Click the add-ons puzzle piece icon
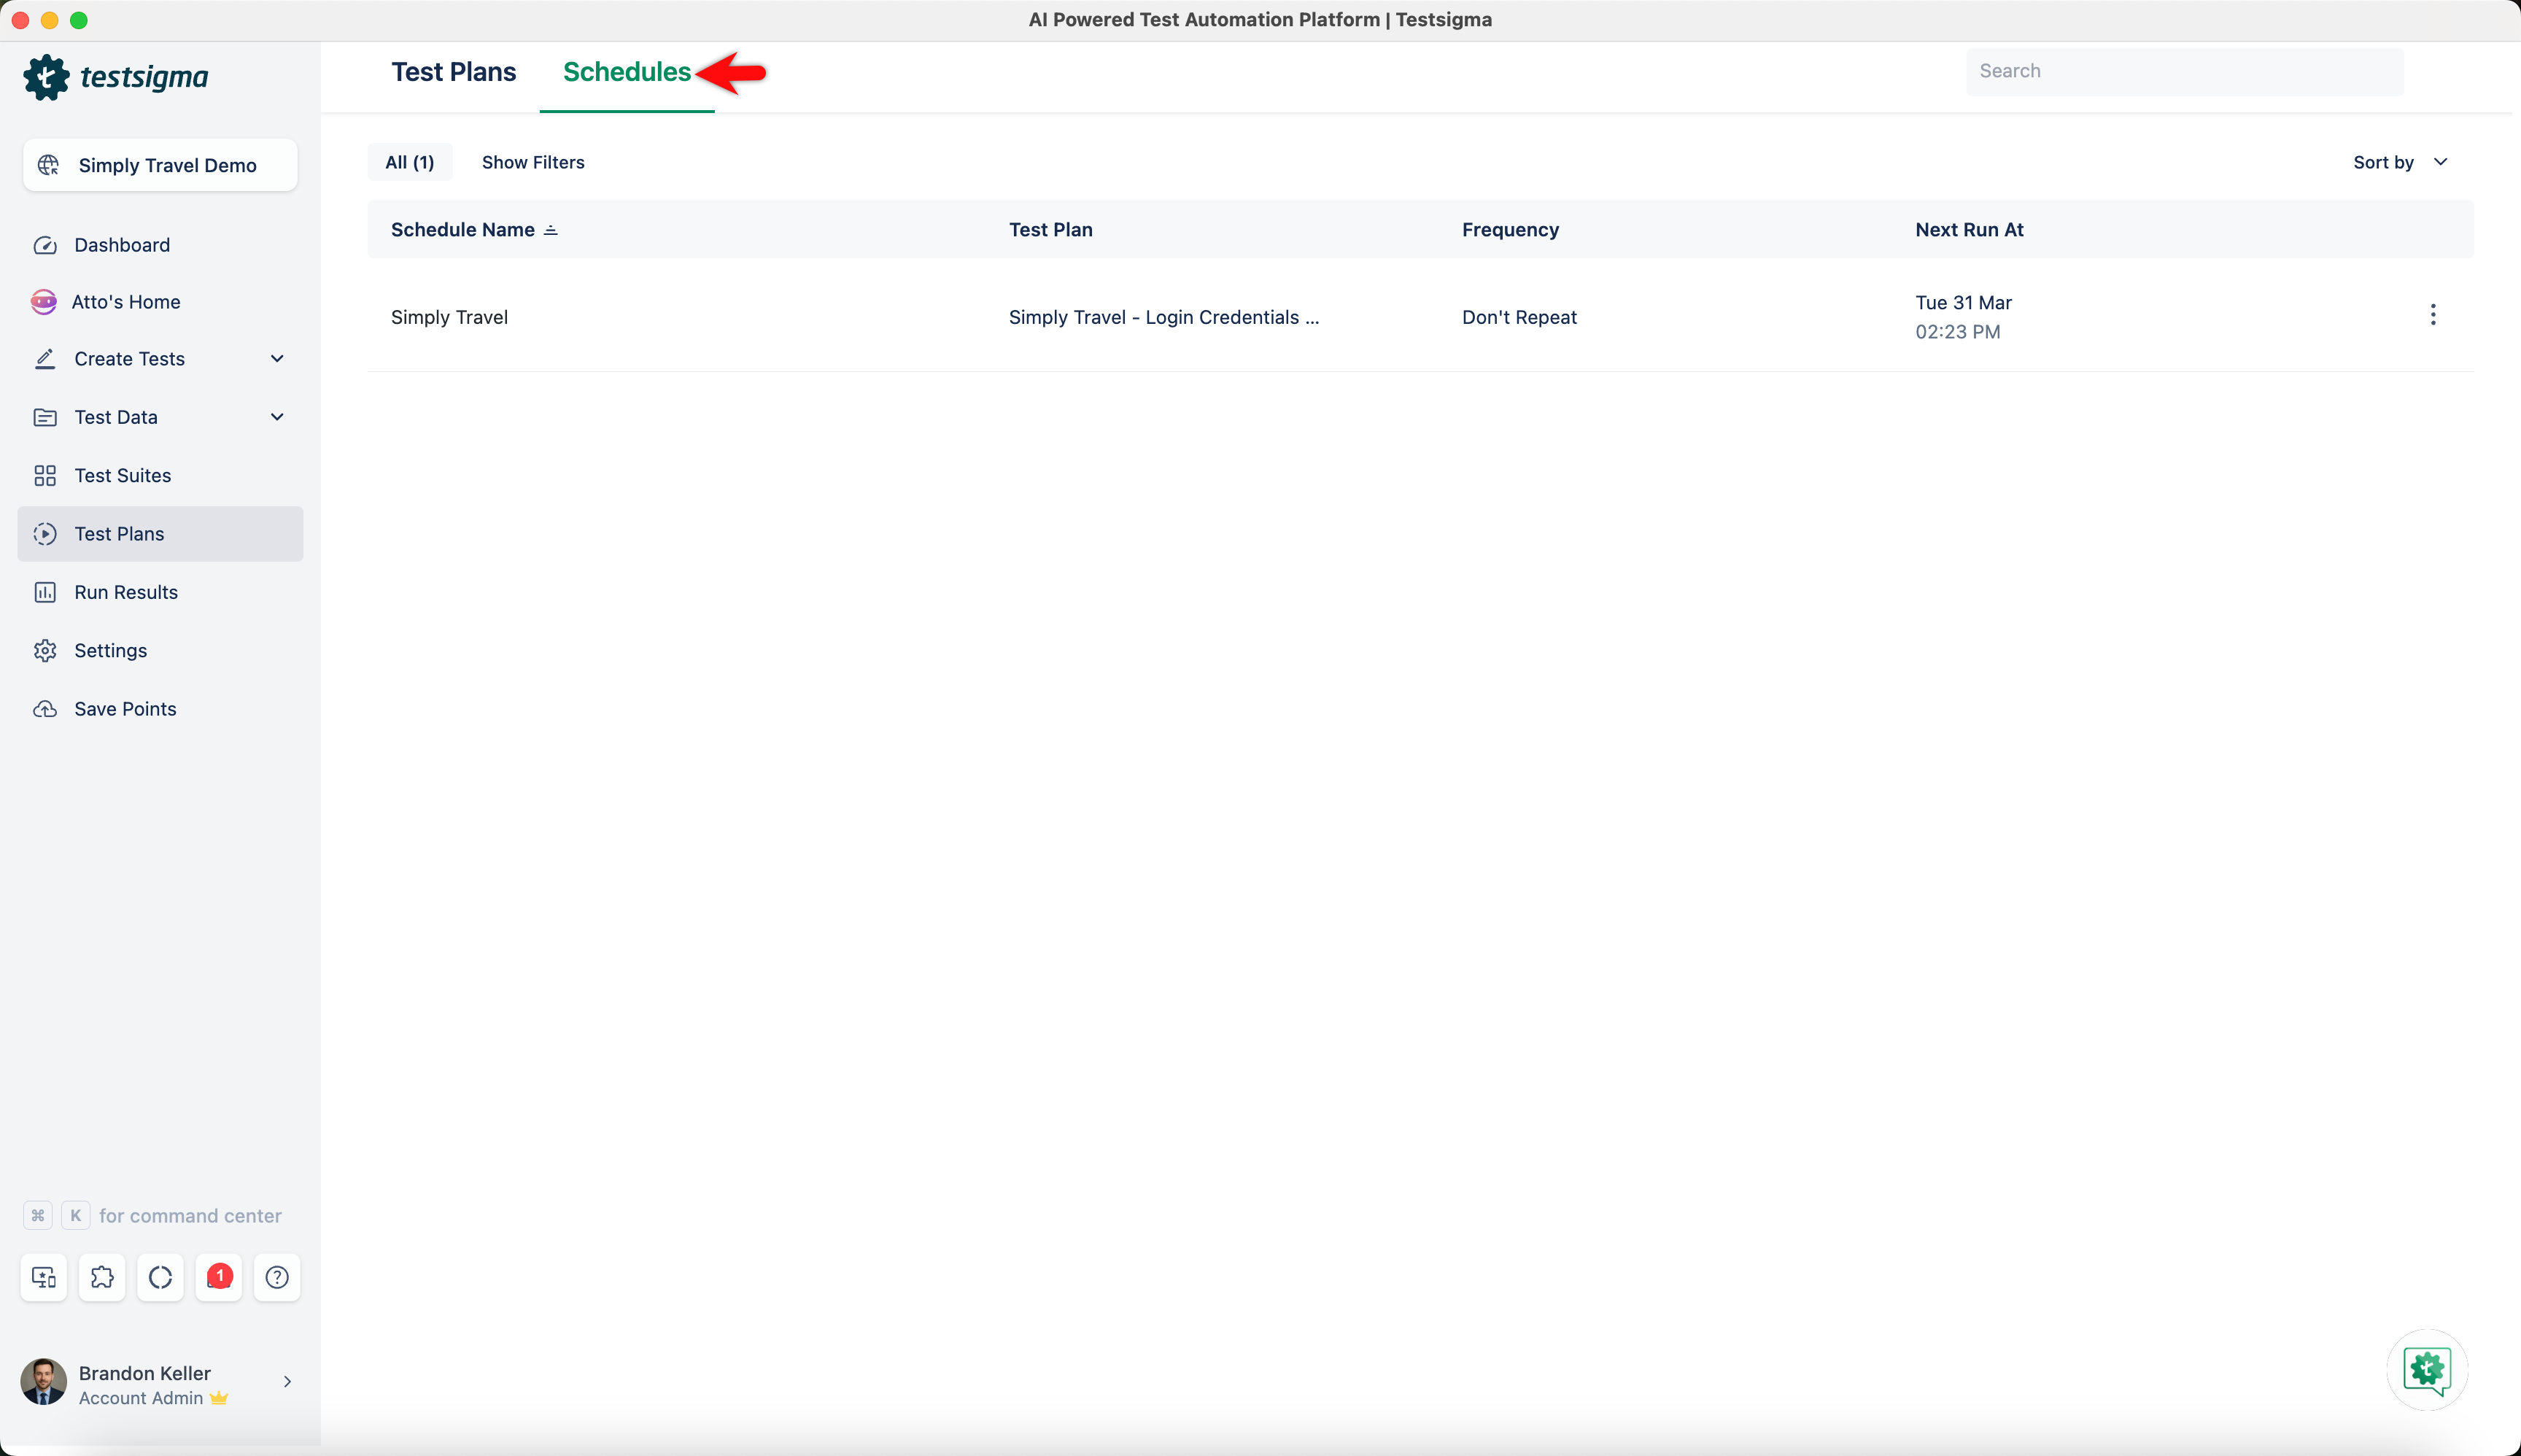 [x=102, y=1277]
